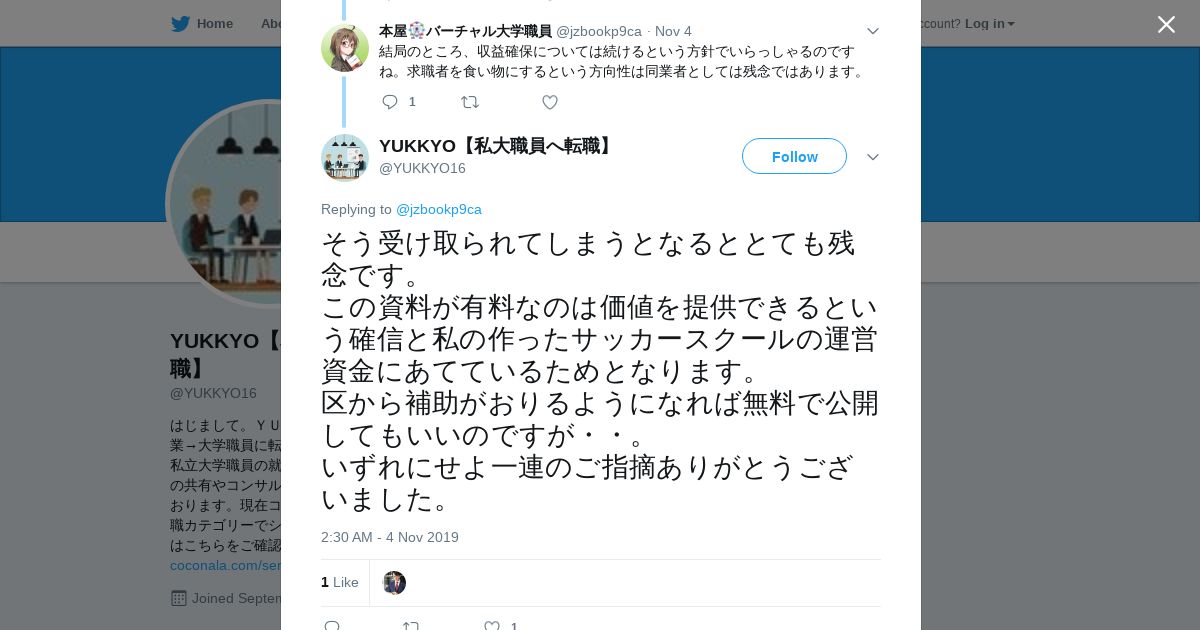Click the Twitter bird Home icon
This screenshot has height=630, width=1200.
coord(180,24)
